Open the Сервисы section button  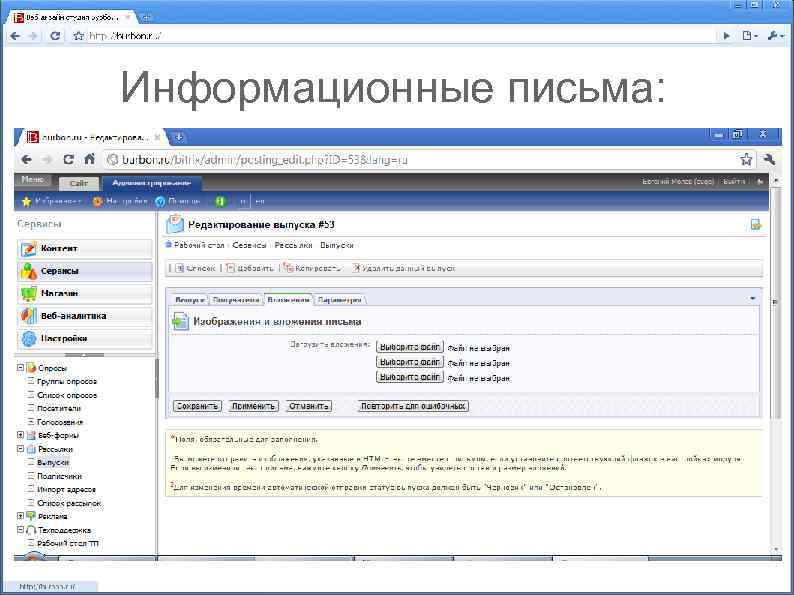pyautogui.click(x=85, y=271)
